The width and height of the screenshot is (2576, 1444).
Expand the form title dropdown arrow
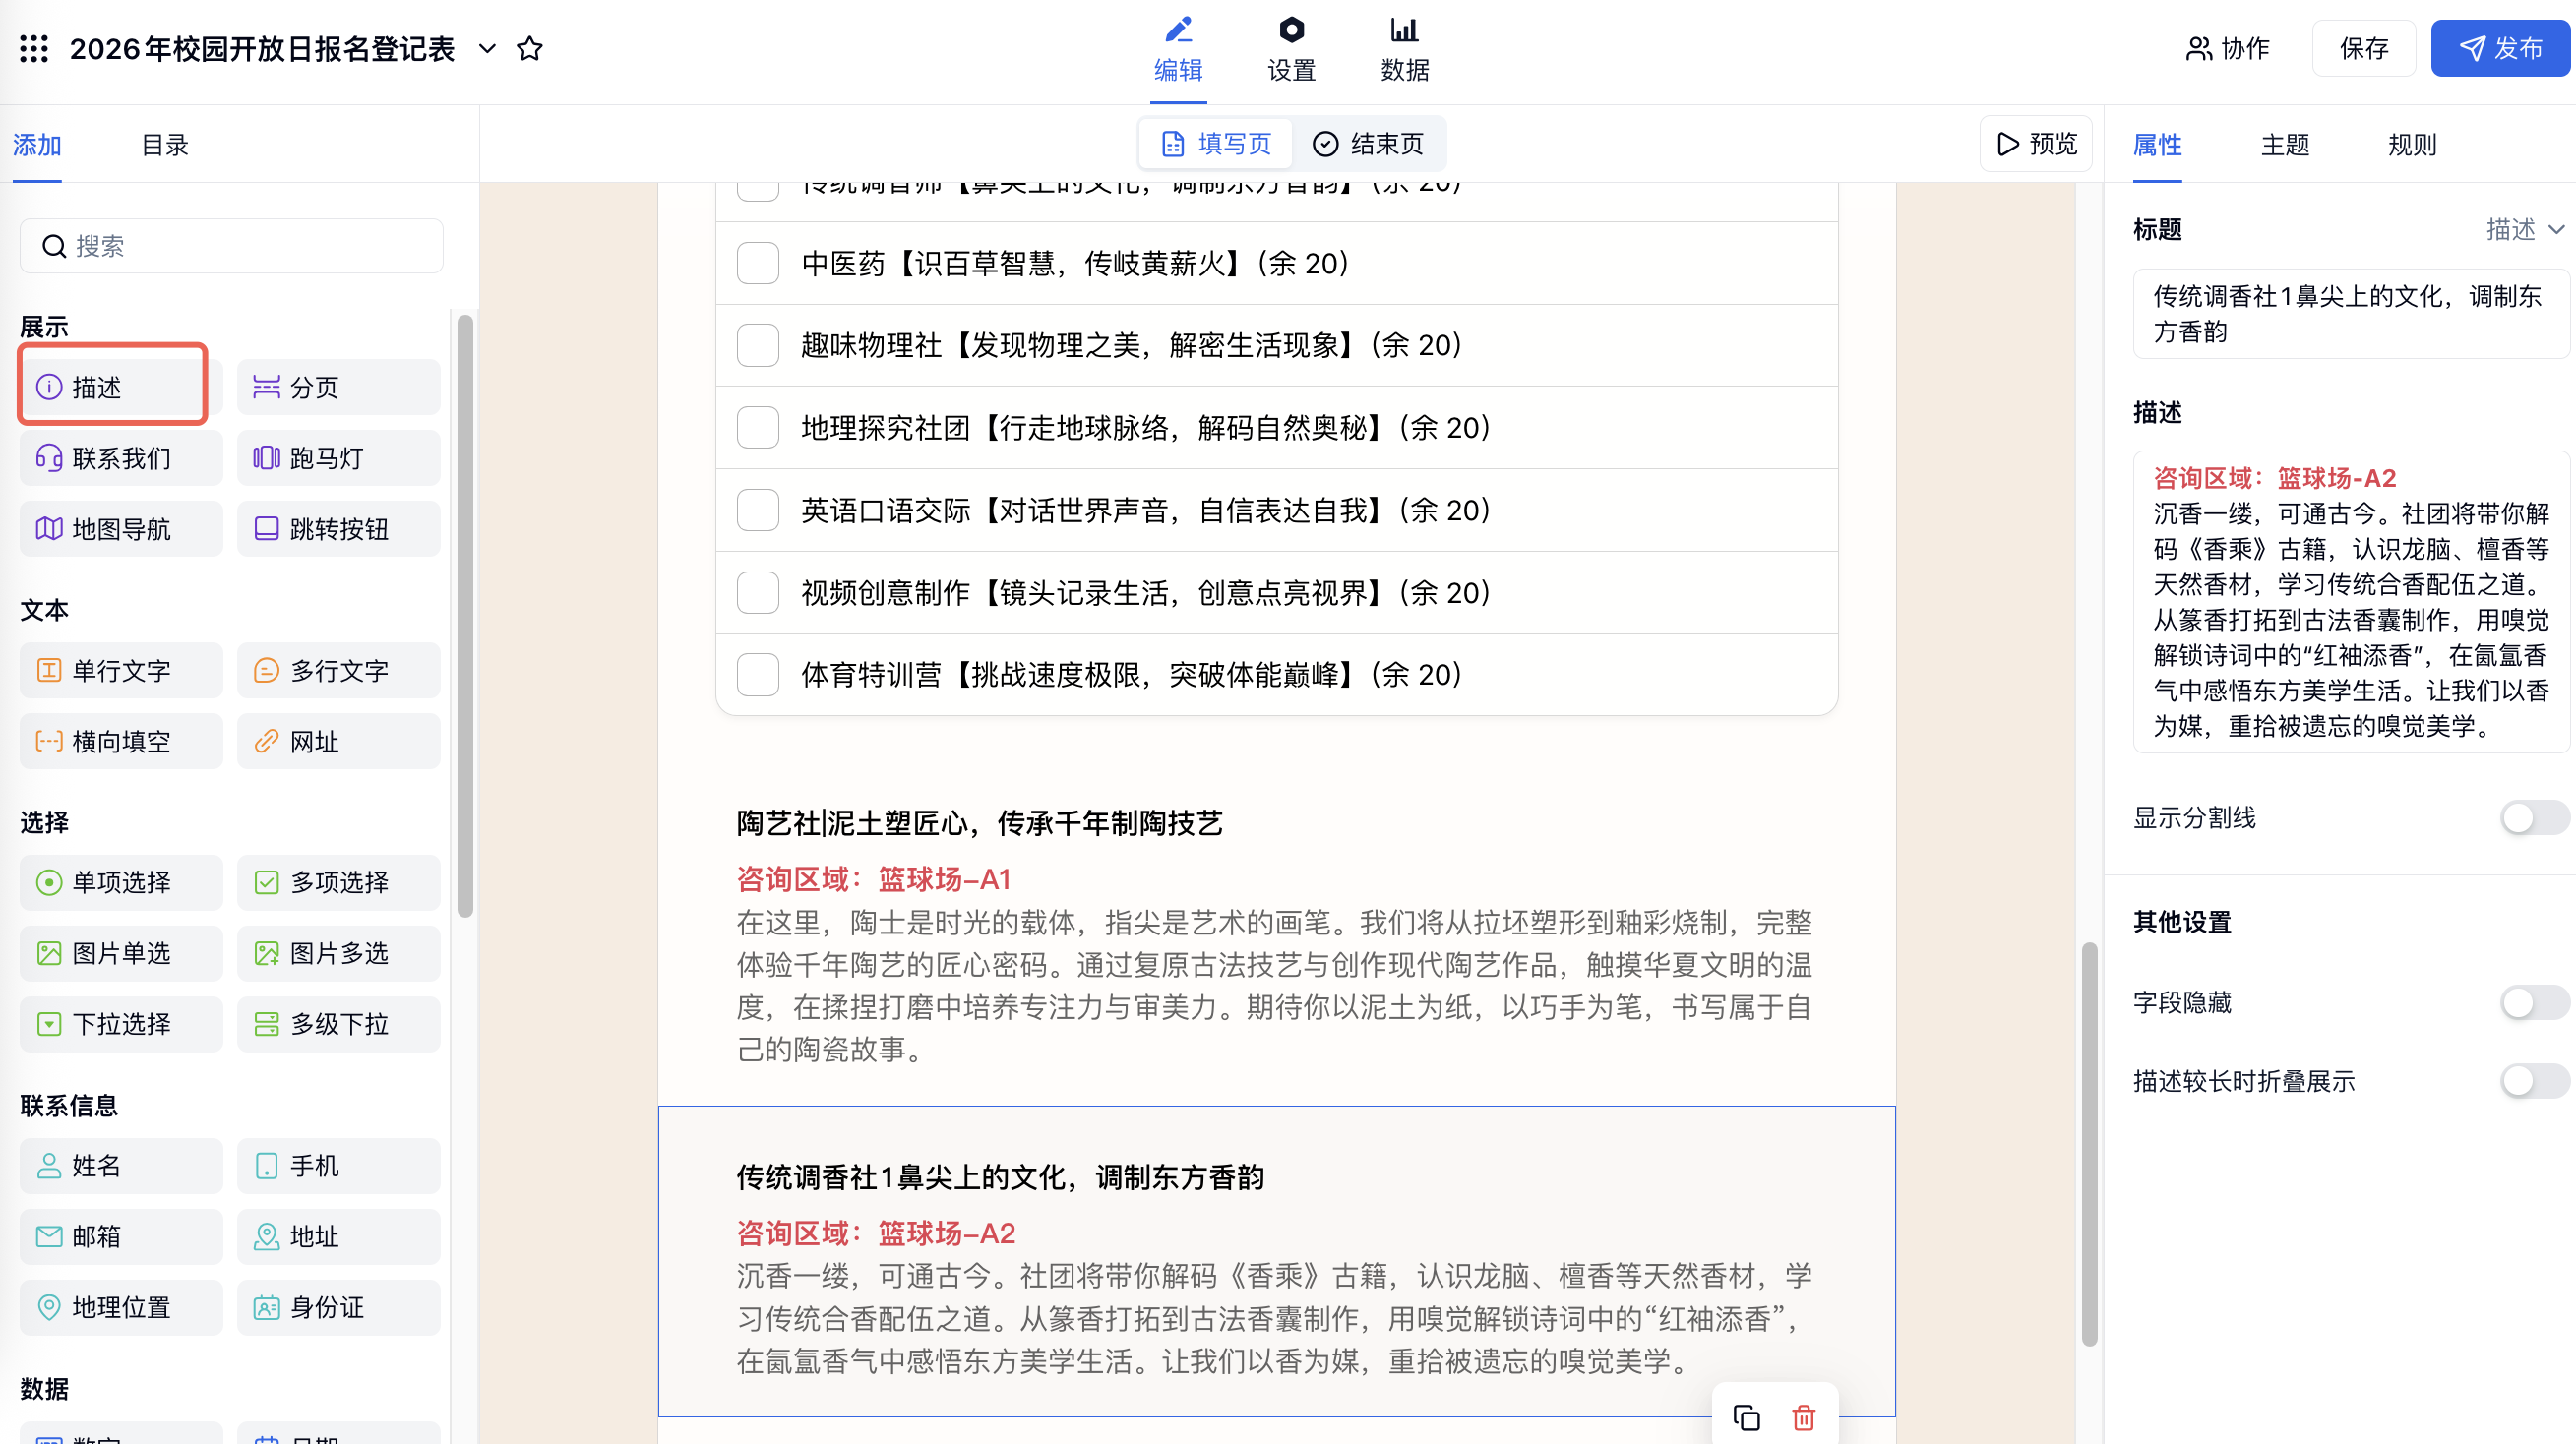pos(487,48)
